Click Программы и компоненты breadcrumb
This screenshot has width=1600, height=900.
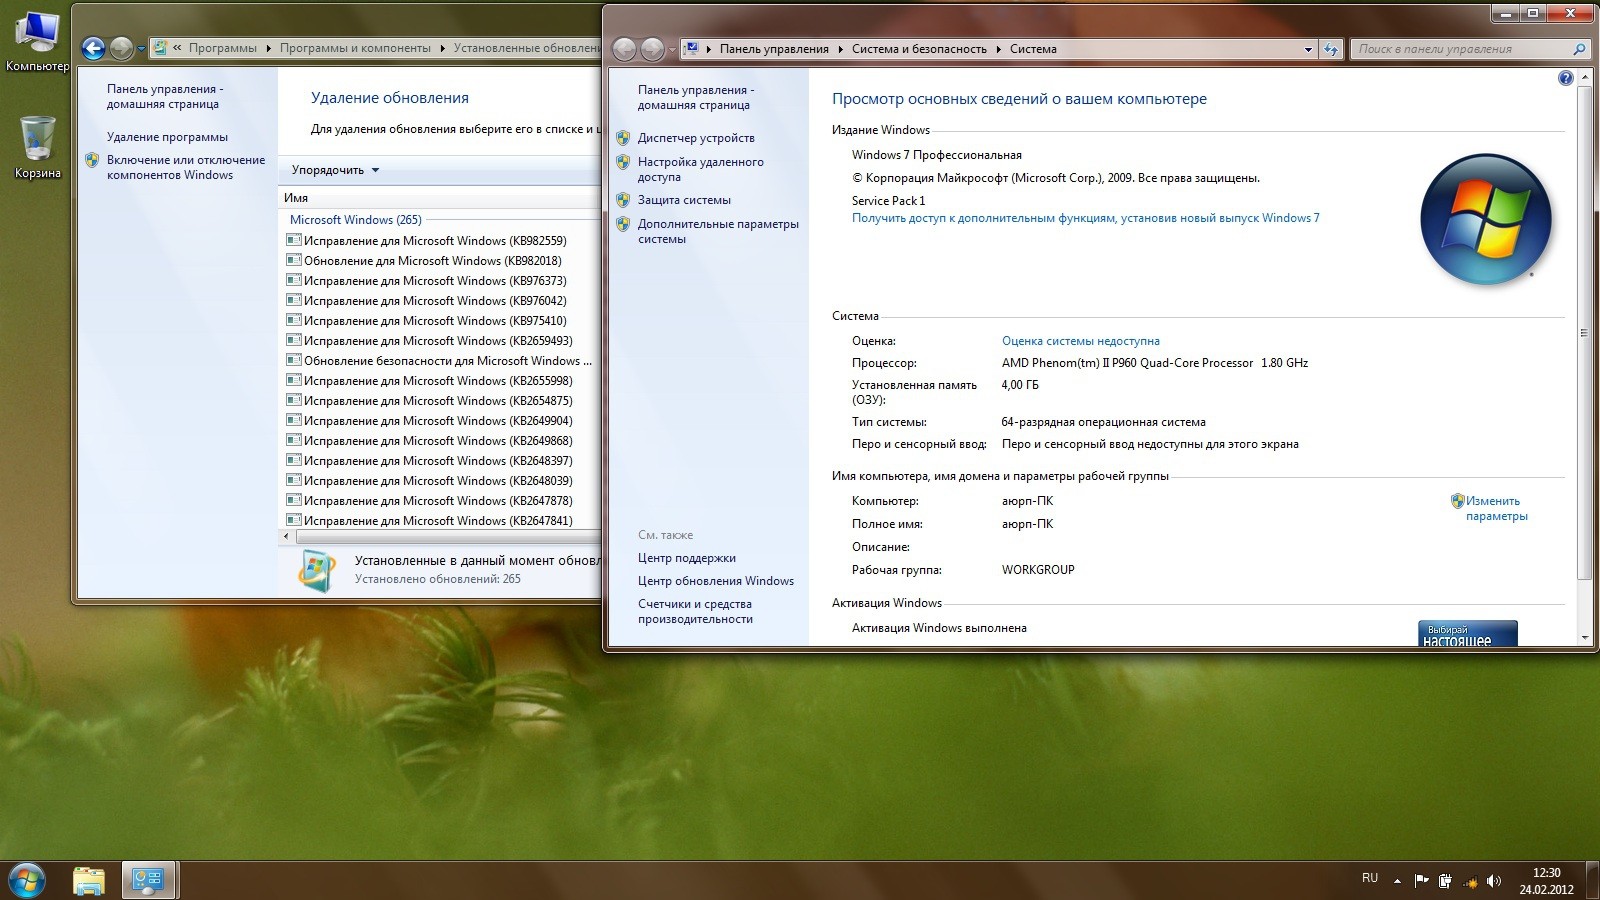(x=355, y=48)
